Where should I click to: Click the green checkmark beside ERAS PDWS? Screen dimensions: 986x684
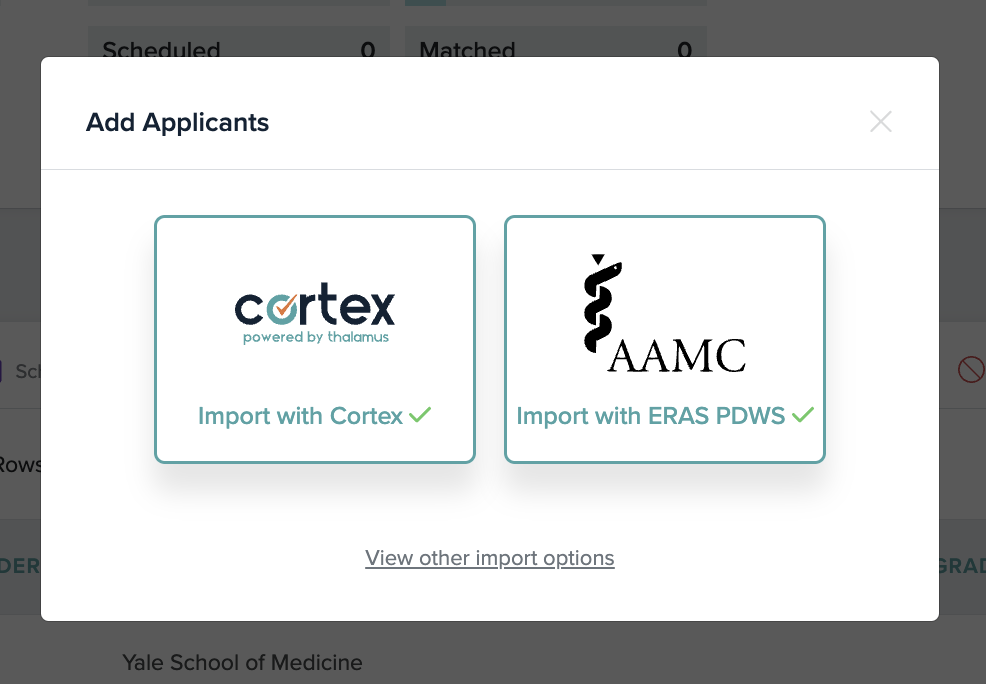point(803,415)
